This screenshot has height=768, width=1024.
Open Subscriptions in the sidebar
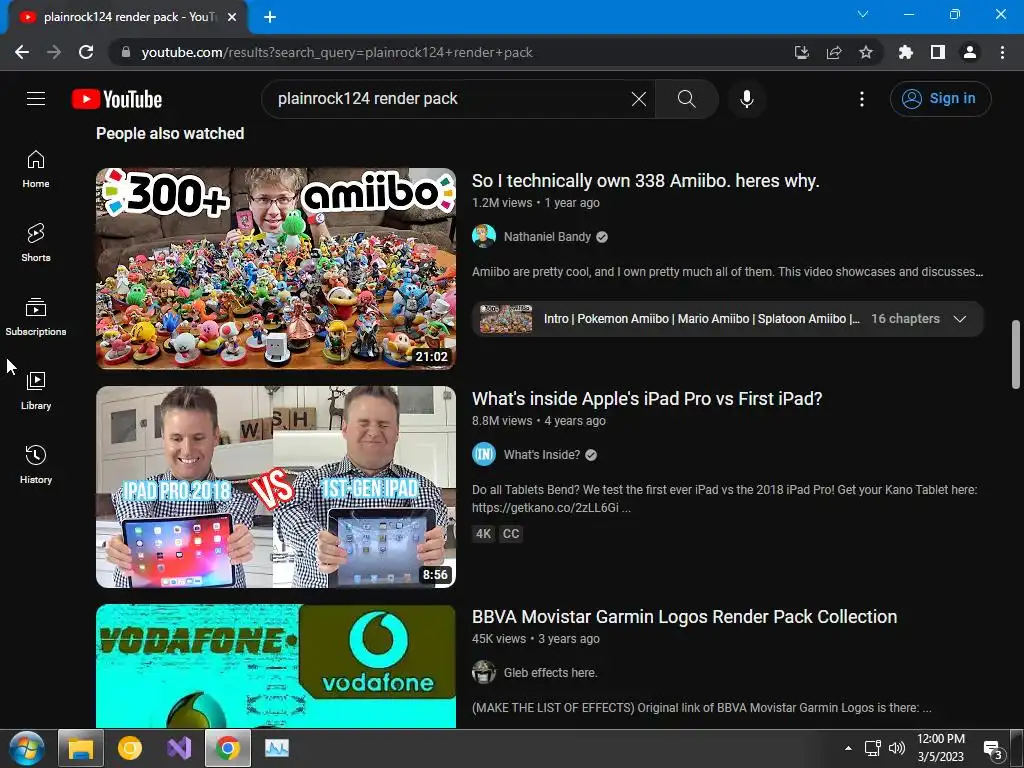pos(36,317)
